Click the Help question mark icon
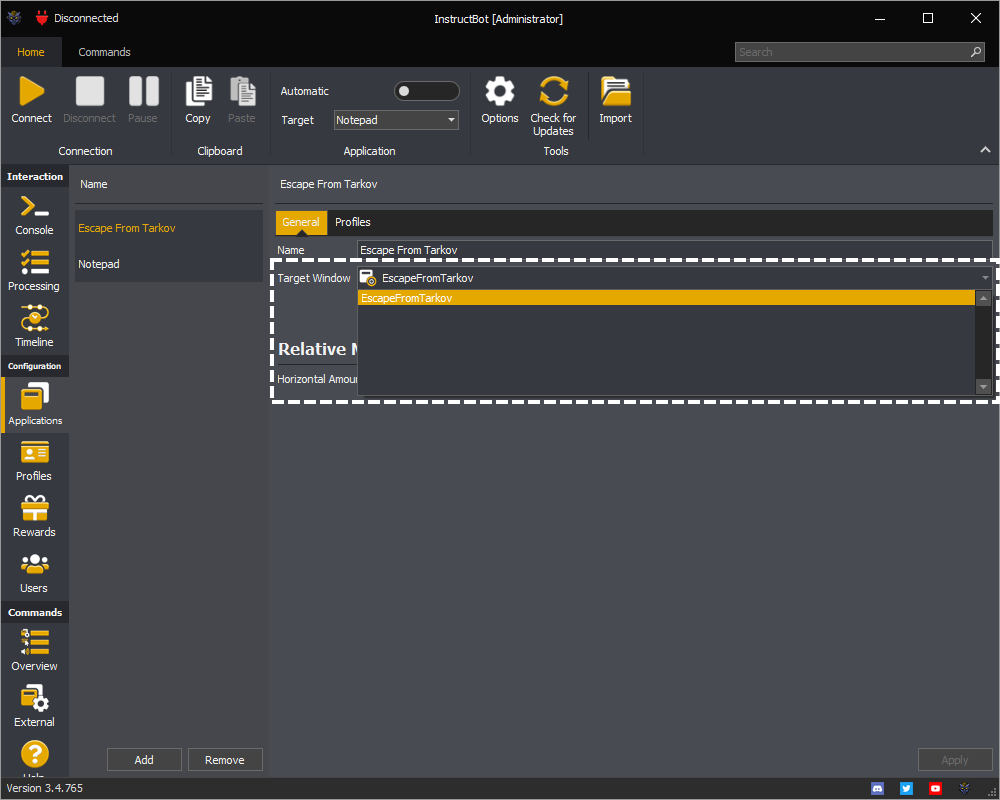Screen dimensions: 1000x800 (34, 755)
